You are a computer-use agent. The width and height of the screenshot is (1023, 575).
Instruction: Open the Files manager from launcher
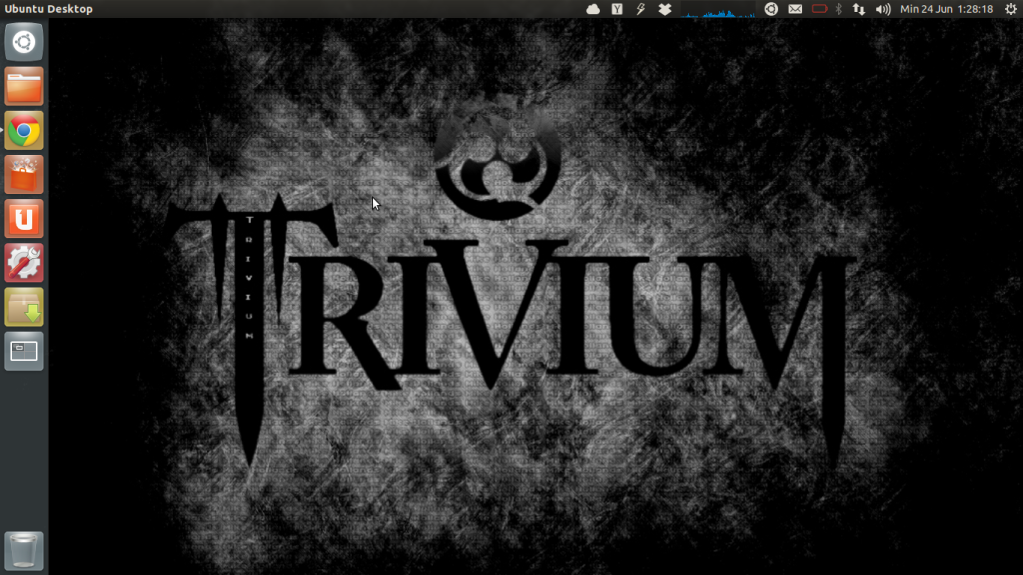pyautogui.click(x=24, y=86)
